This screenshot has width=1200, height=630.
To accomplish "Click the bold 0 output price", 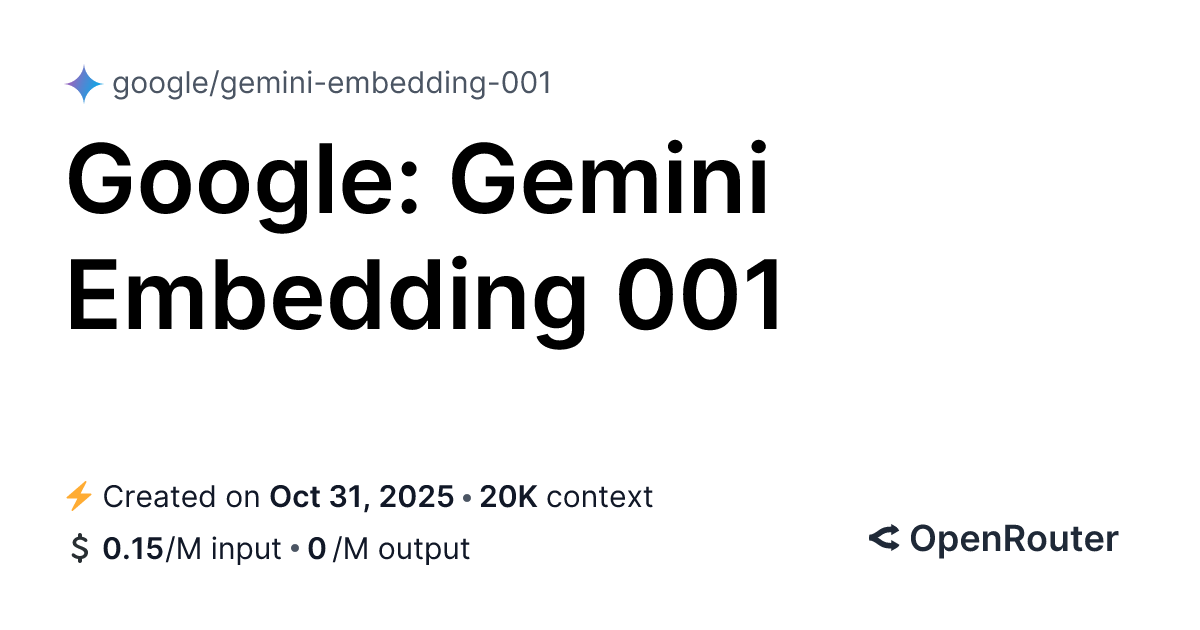I will tap(317, 549).
